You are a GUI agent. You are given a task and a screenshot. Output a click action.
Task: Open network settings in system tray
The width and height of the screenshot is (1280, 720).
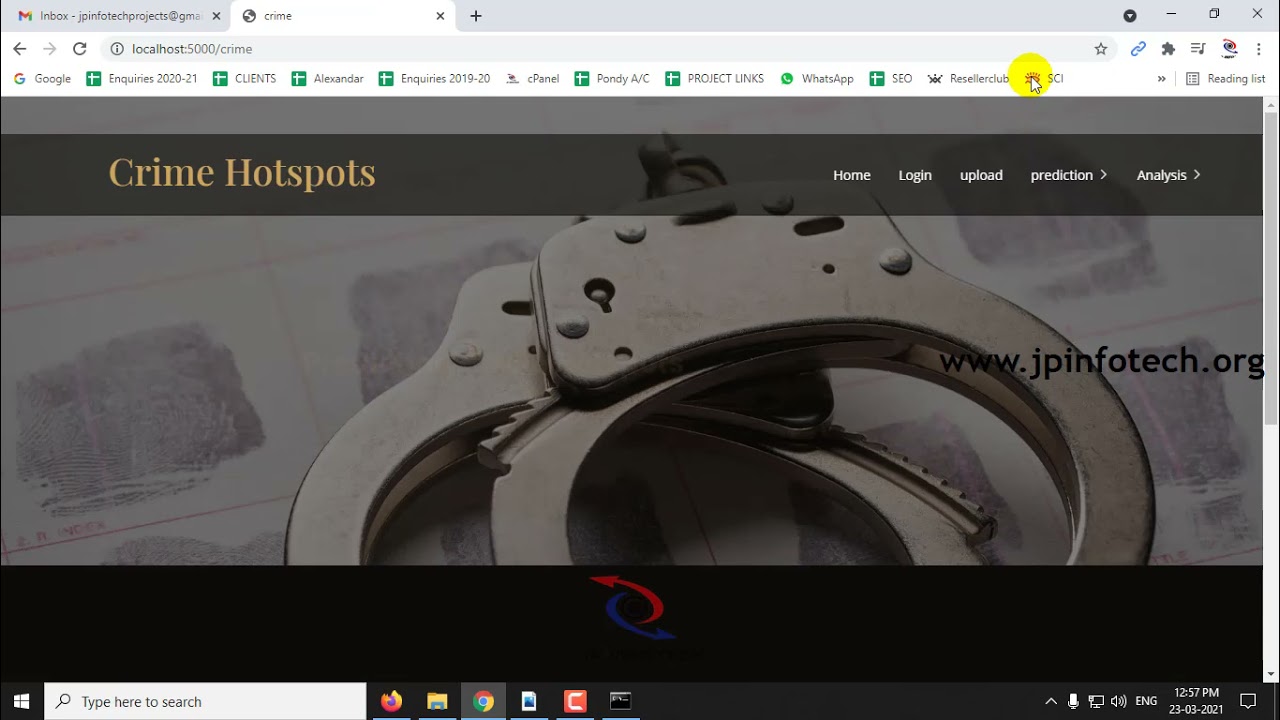point(1096,701)
